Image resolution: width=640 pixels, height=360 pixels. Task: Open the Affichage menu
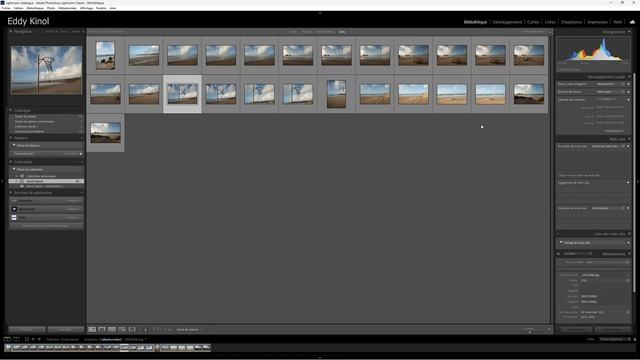click(86, 8)
